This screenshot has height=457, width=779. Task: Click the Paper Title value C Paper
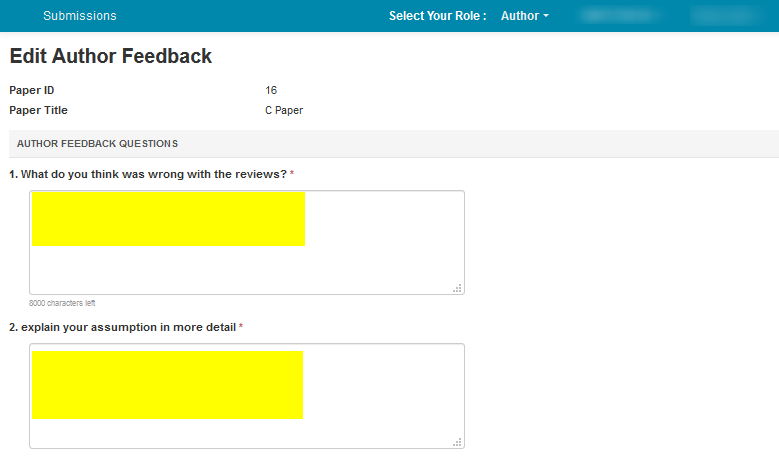(x=284, y=111)
